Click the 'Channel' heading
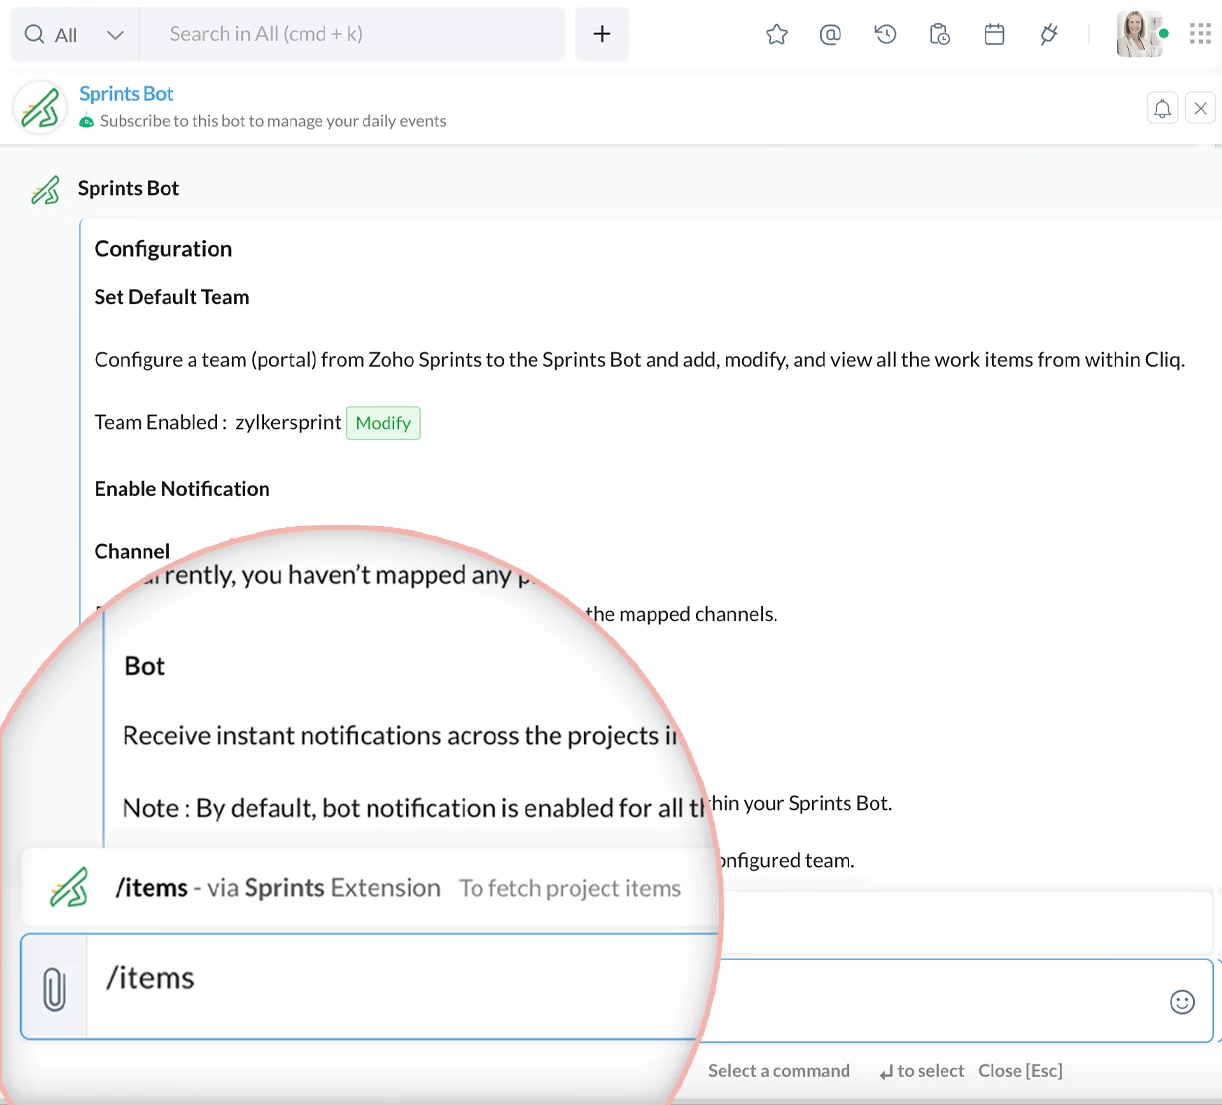The image size is (1222, 1105). 132,552
